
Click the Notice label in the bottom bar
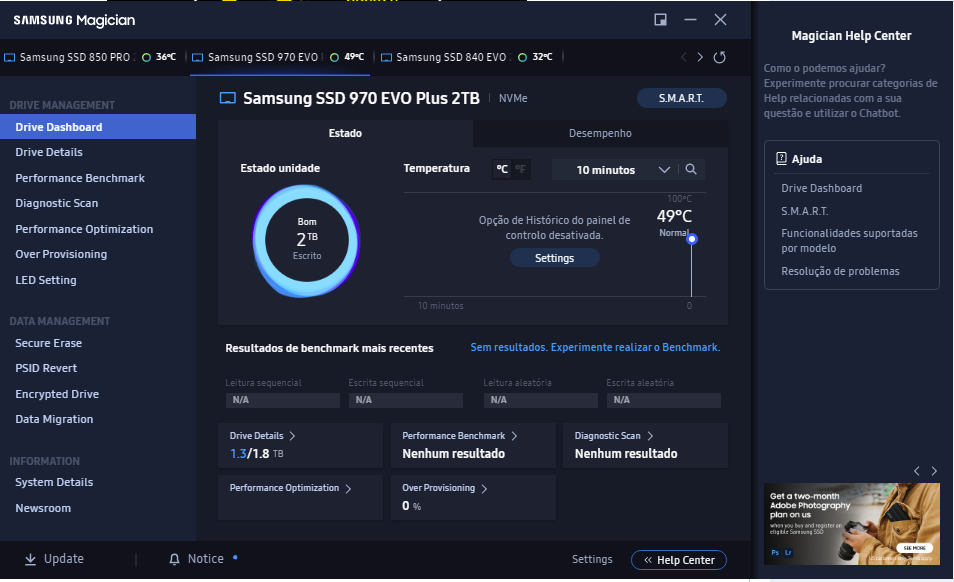[206, 559]
